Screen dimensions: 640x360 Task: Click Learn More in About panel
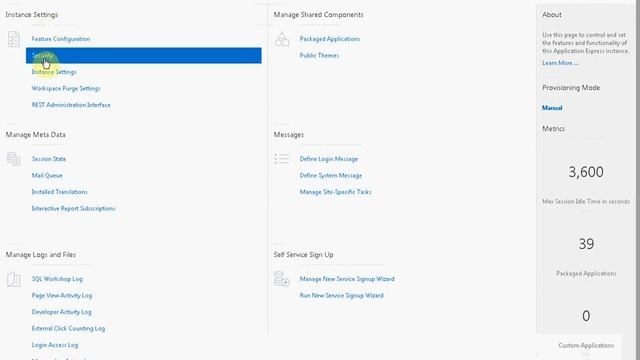click(x=560, y=63)
